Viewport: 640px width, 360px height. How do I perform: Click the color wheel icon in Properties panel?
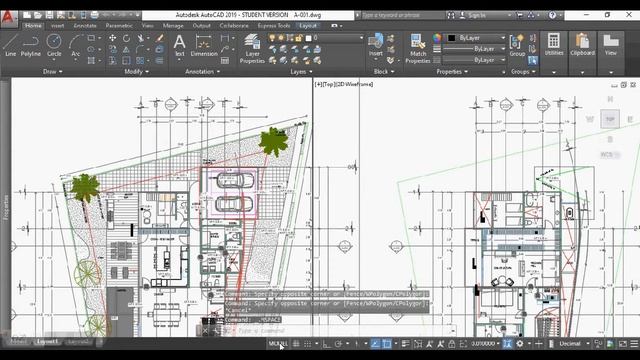tap(437, 38)
